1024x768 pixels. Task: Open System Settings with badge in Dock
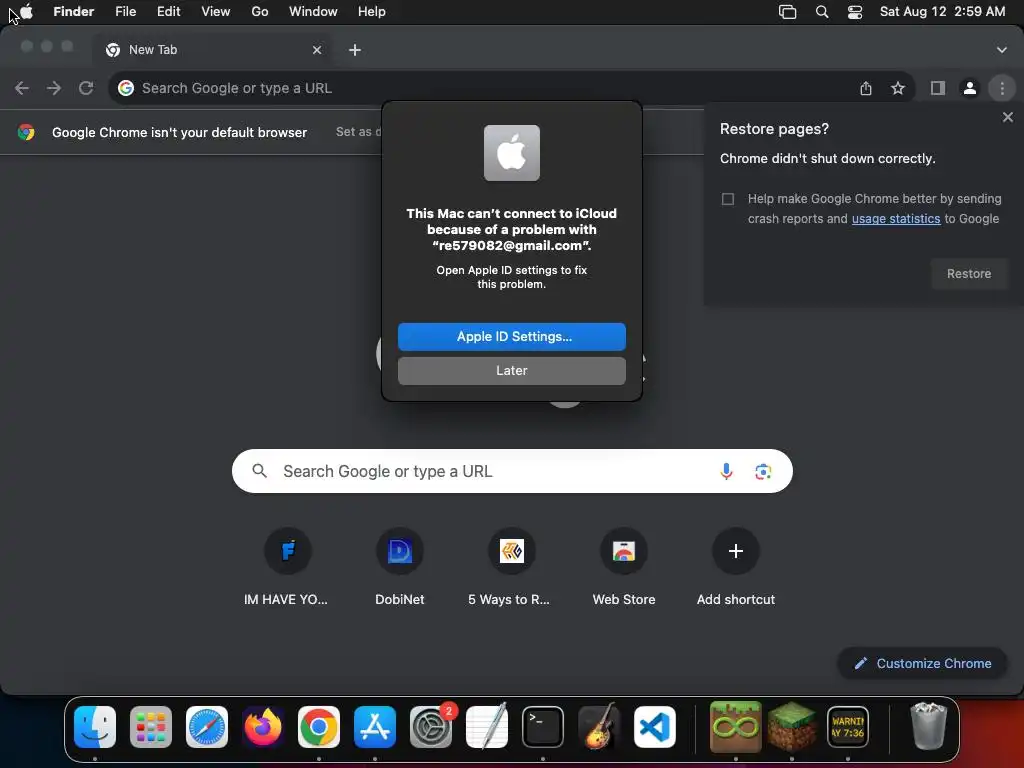click(431, 727)
